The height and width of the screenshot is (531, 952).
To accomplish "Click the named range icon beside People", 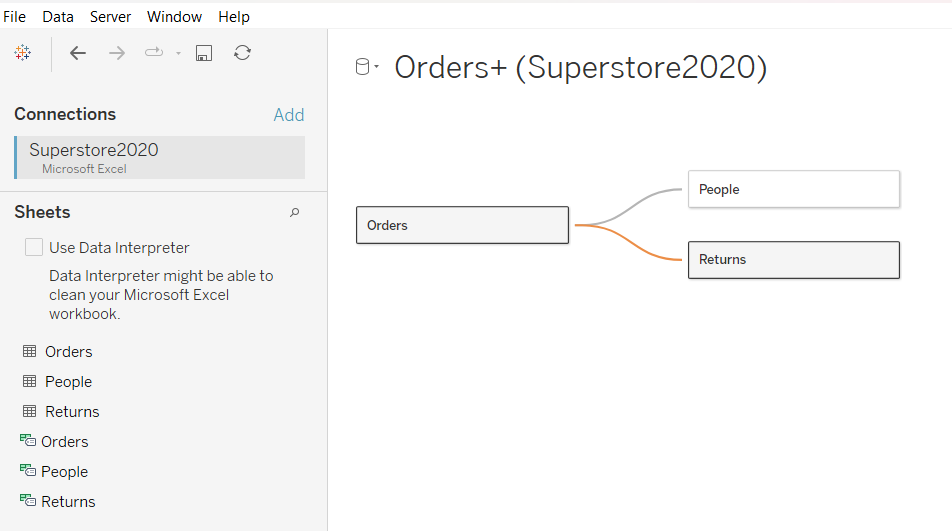I will (x=27, y=472).
